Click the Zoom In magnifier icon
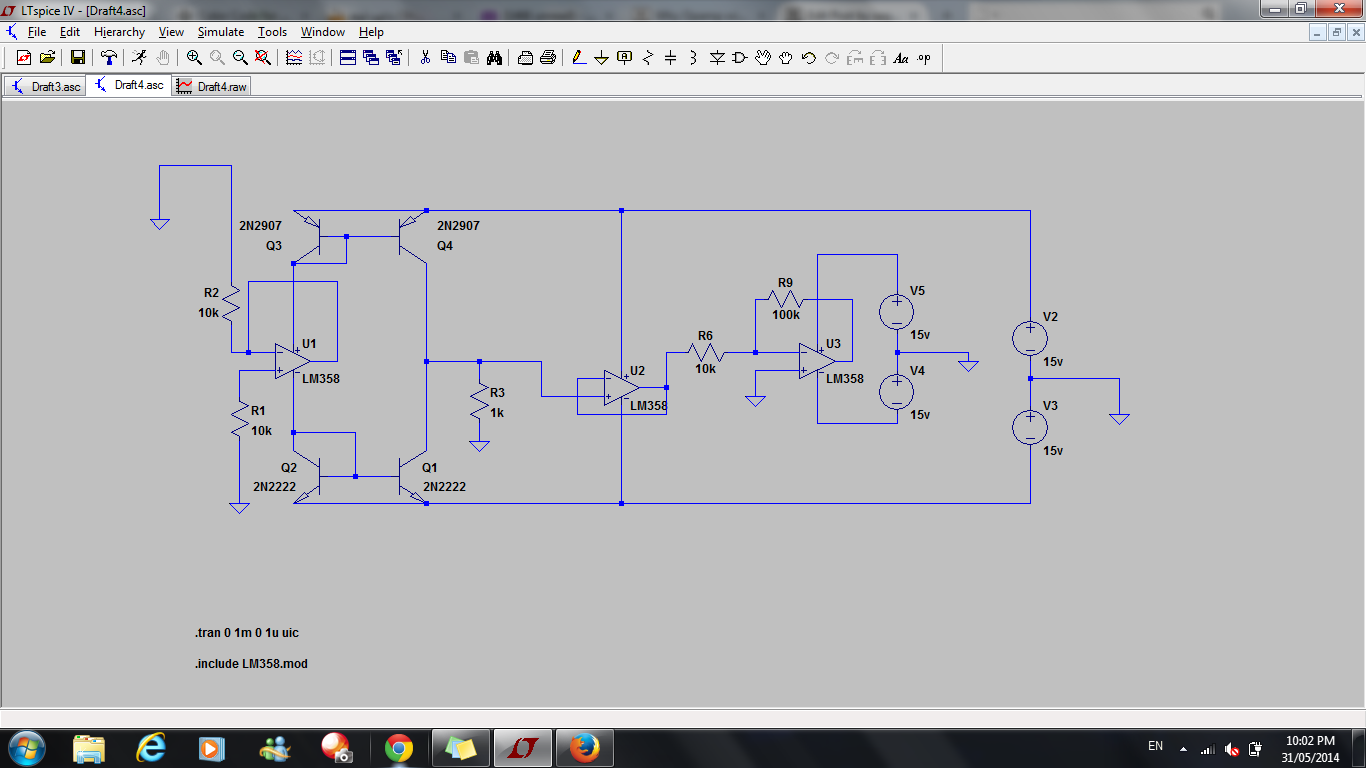1366x768 pixels. coord(194,58)
